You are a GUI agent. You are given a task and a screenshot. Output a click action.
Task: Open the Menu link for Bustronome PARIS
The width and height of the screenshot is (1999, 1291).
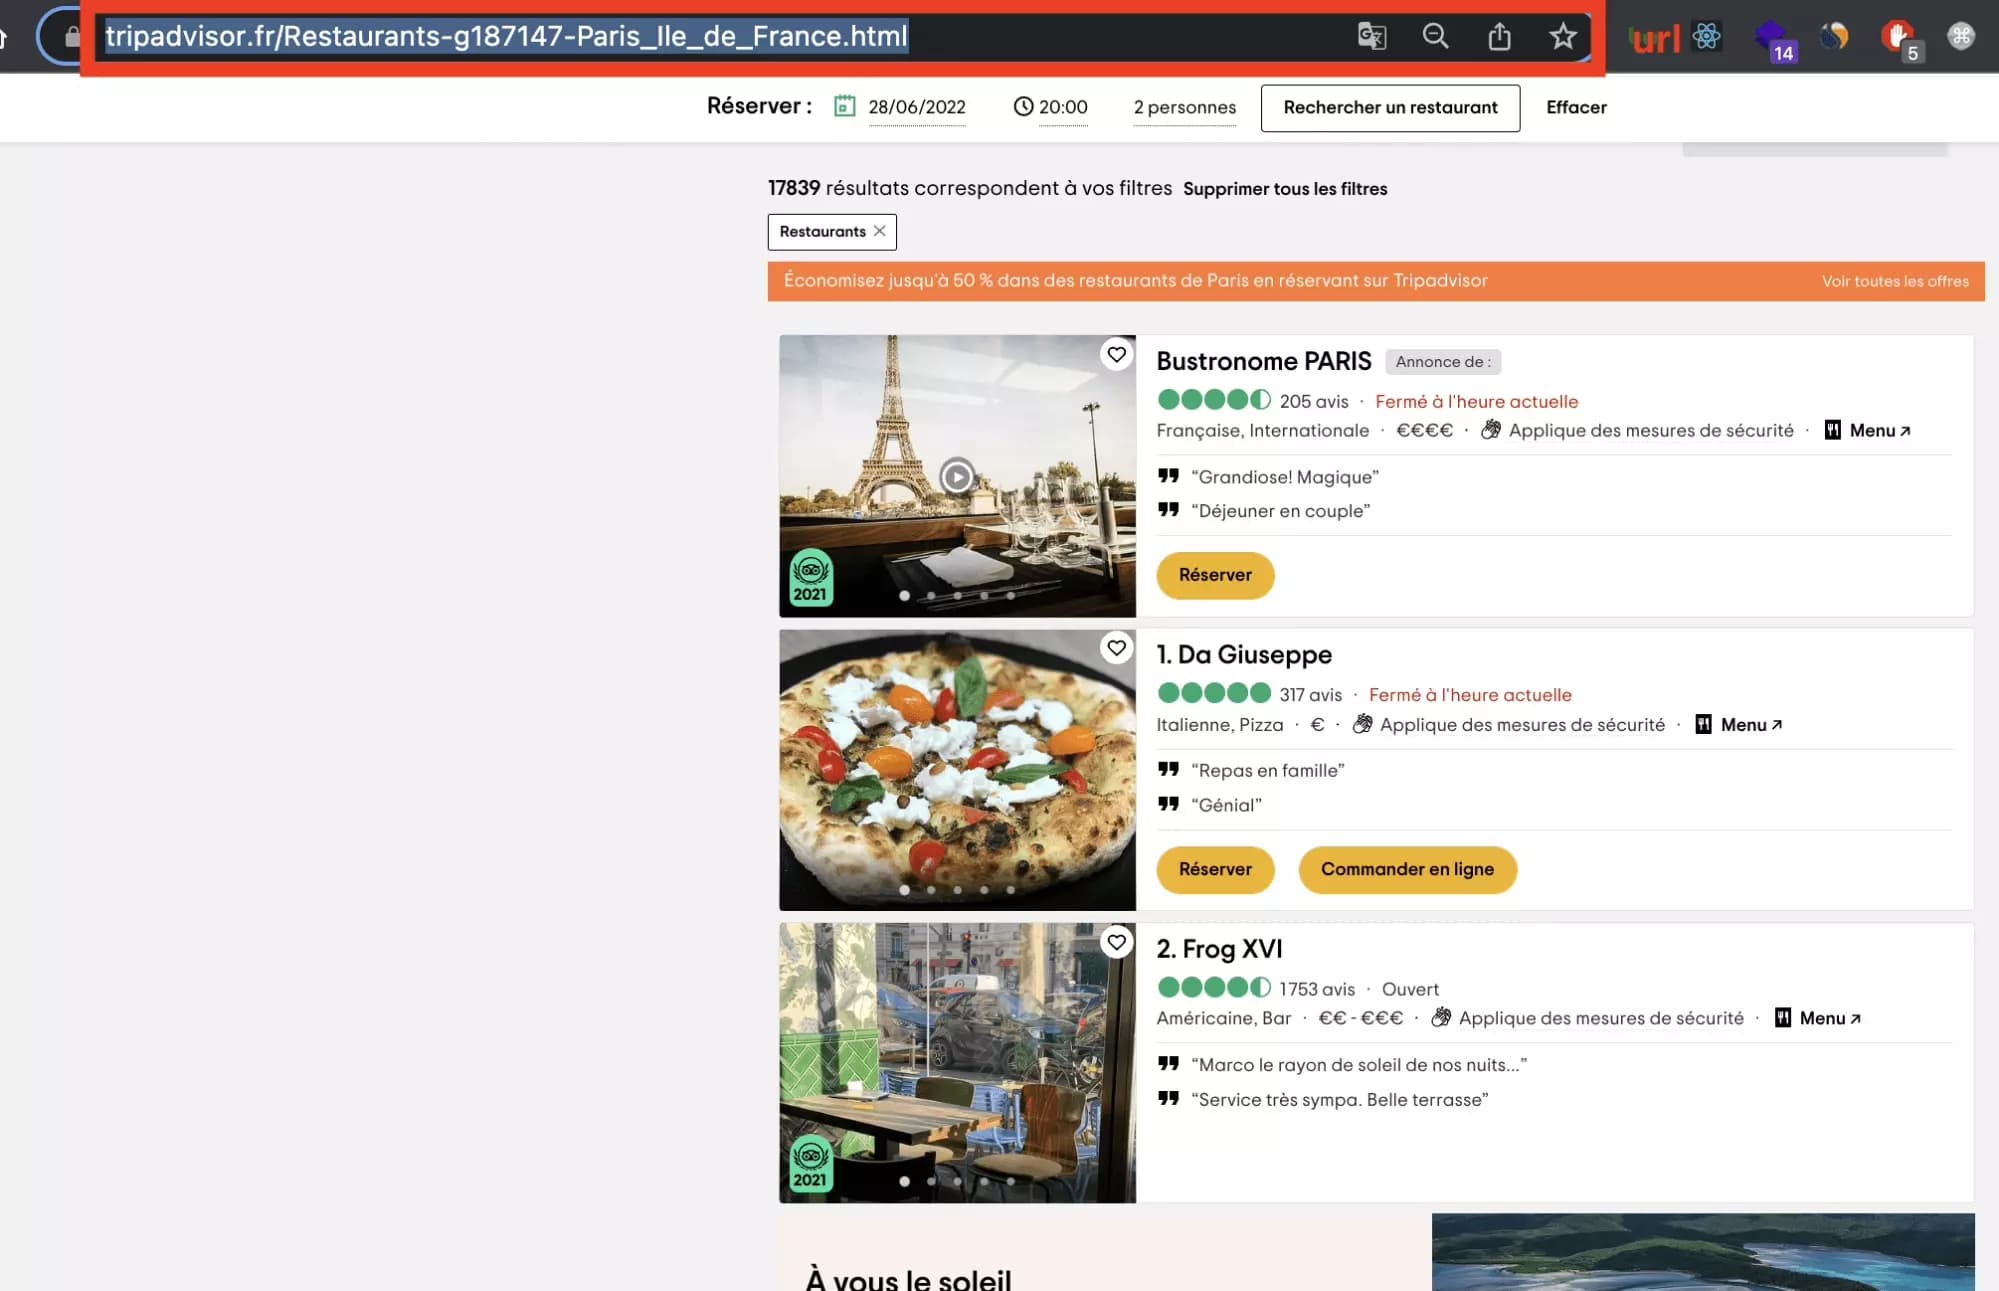point(1880,430)
